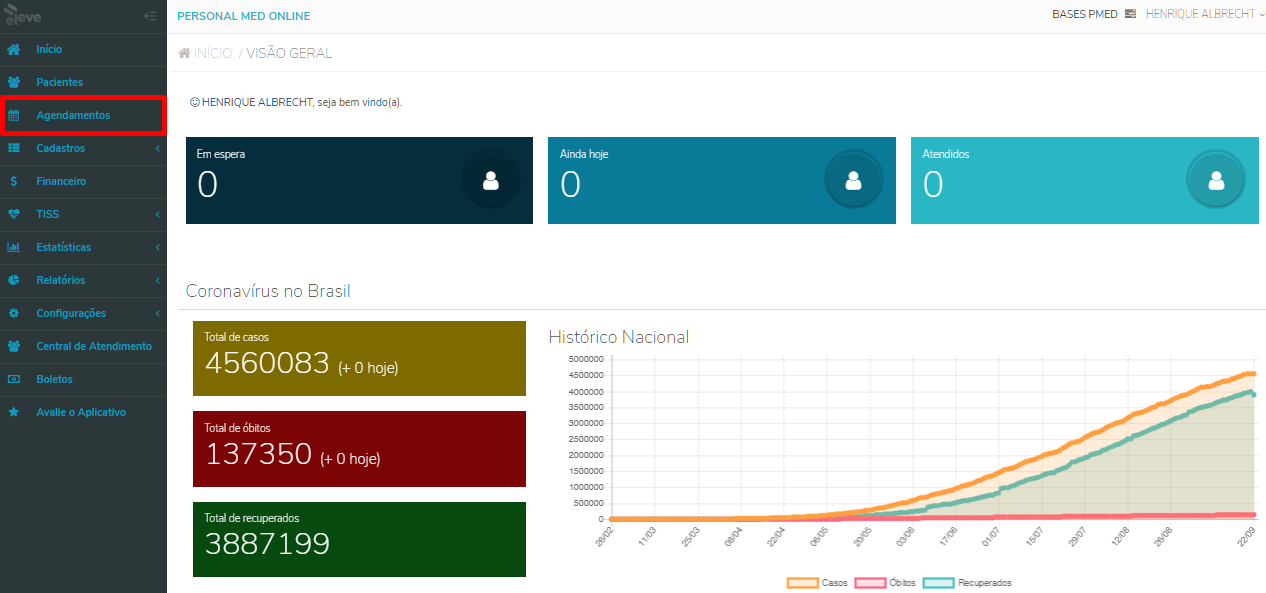Toggle the Óbitos legend swatch

pyautogui.click(x=870, y=582)
